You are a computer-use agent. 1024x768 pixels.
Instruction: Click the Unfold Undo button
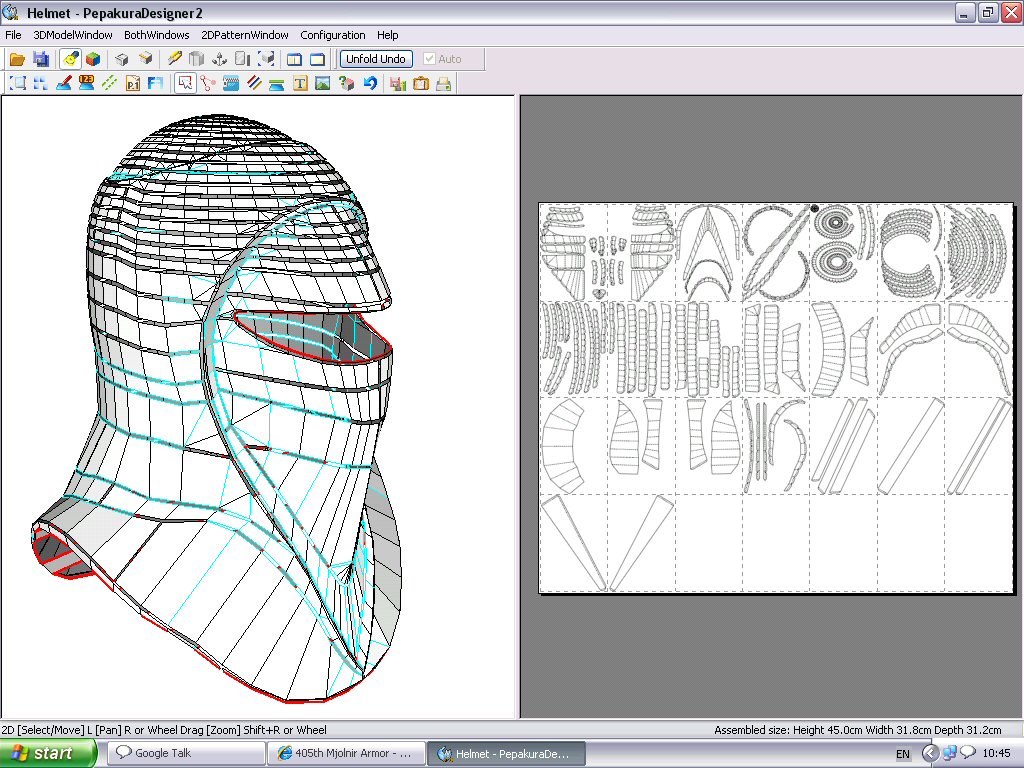coord(376,59)
